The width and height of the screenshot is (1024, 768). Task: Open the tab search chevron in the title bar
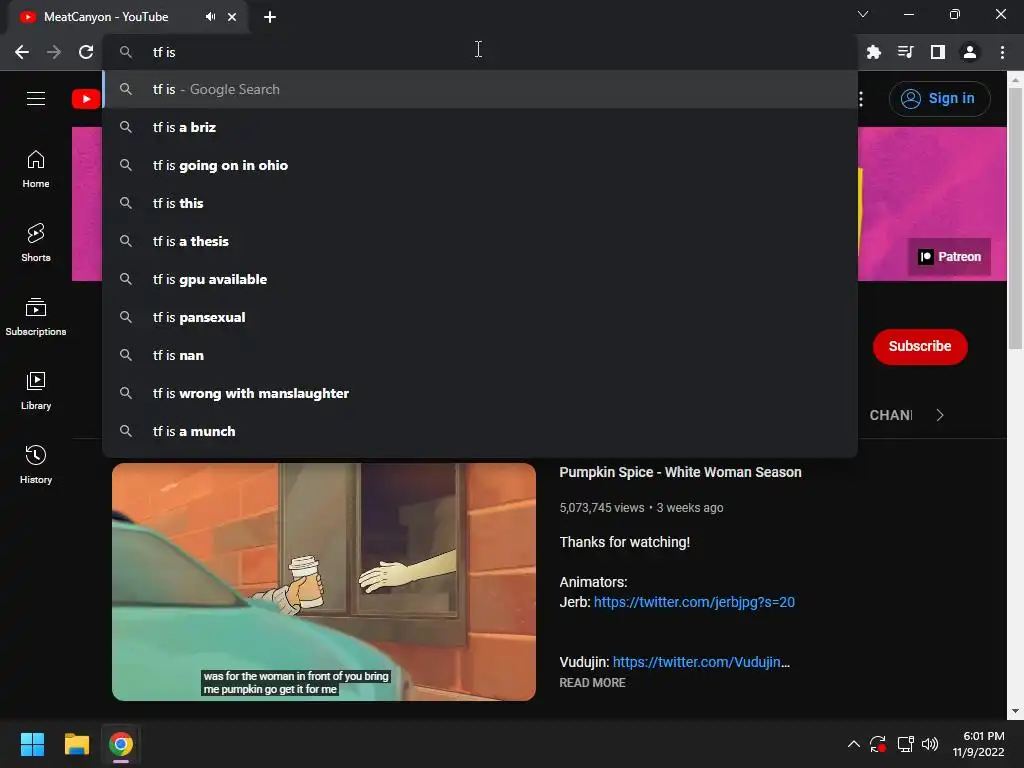pos(863,14)
